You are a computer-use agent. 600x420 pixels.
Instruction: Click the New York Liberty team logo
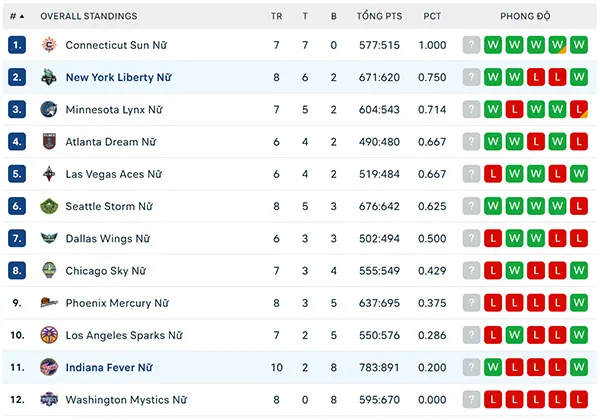pos(49,77)
